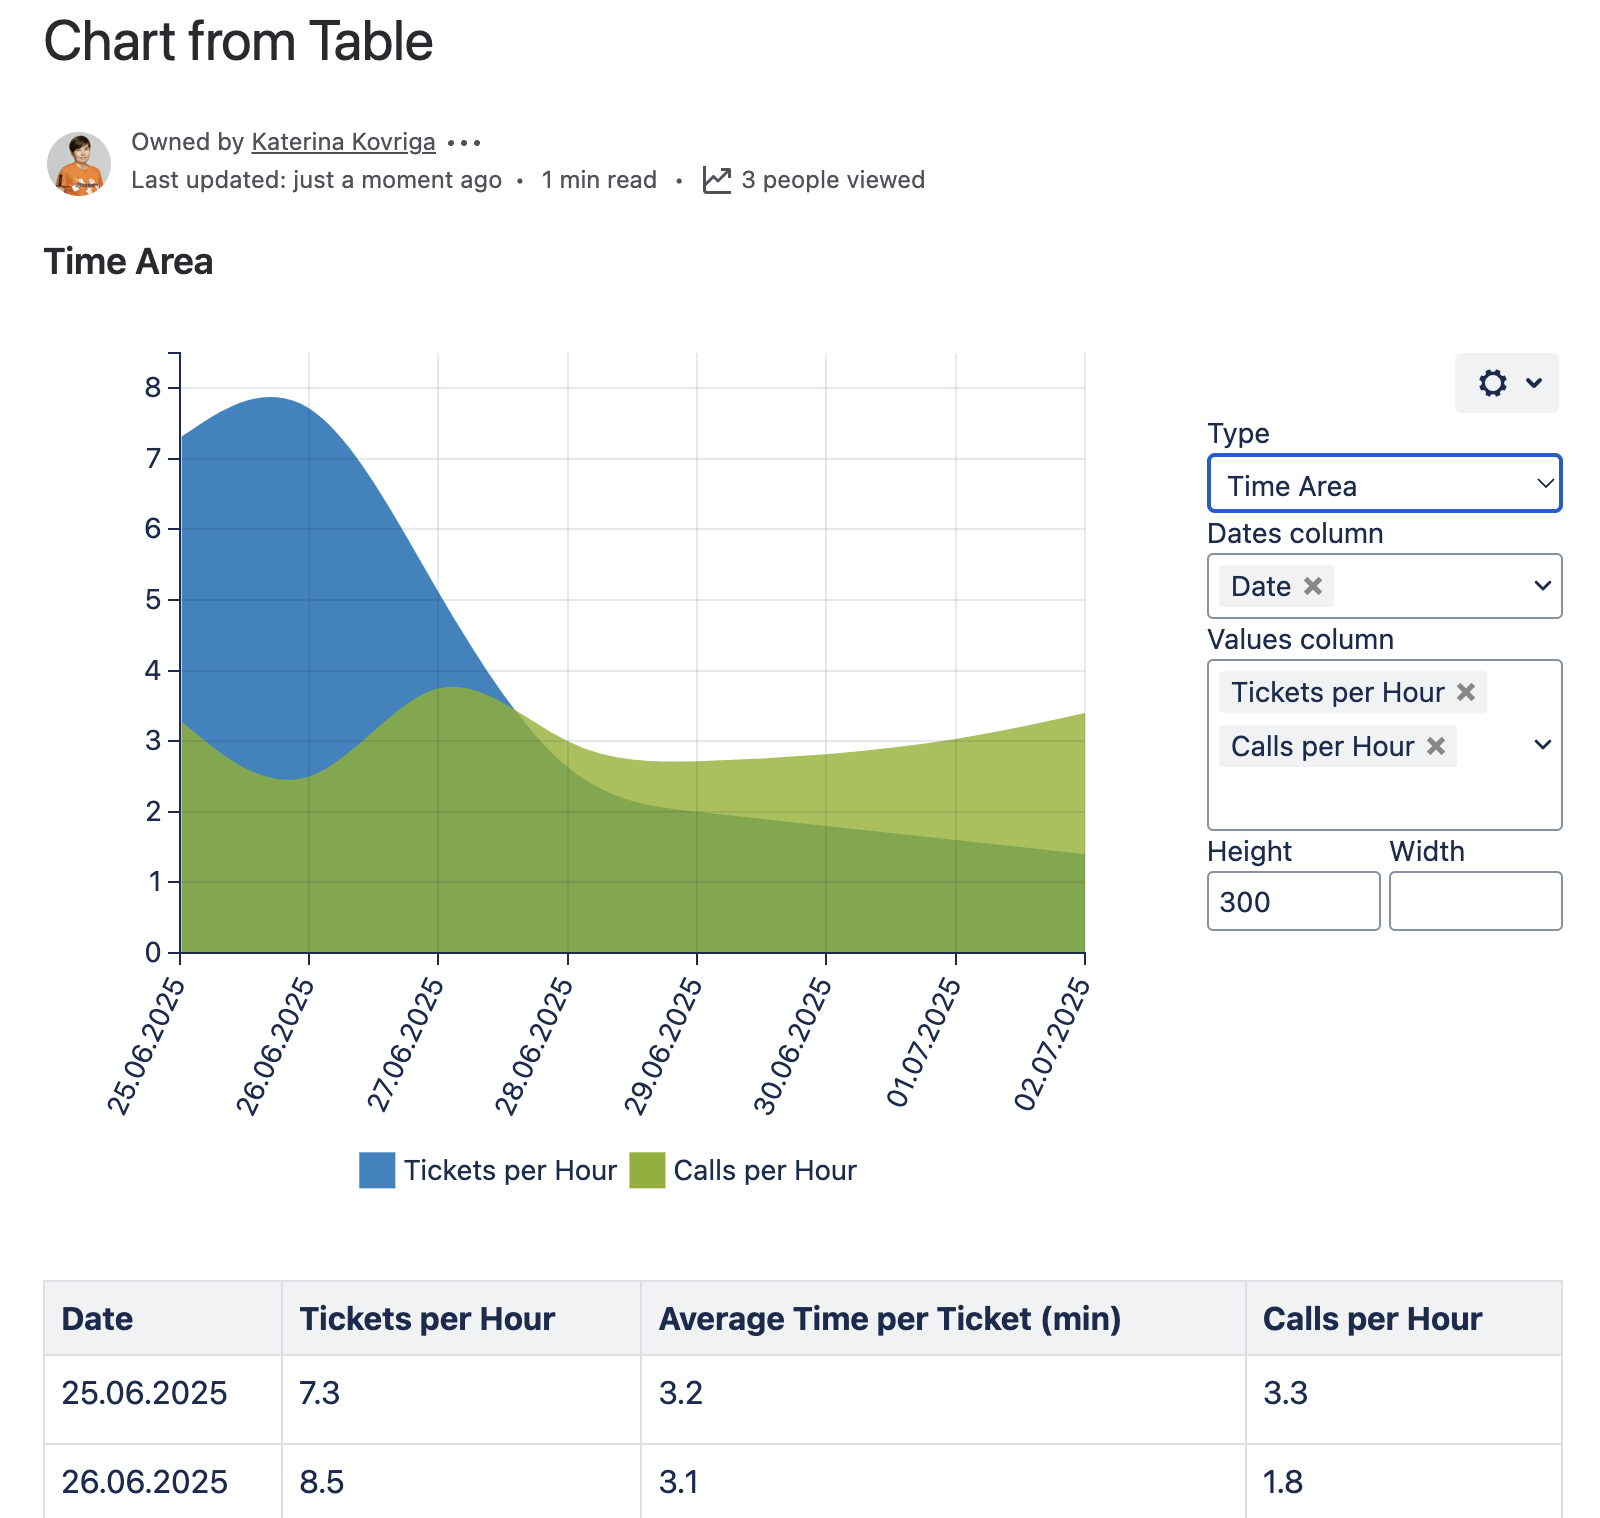Viewport: 1600px width, 1518px height.
Task: Click the page analytics chart icon
Action: 717,180
